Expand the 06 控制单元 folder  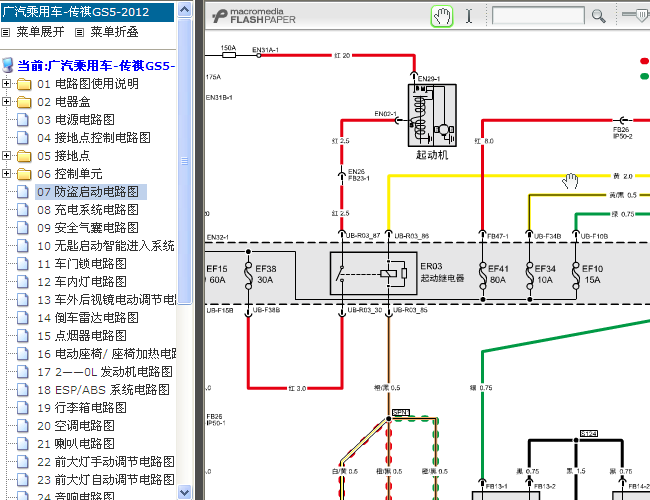pyautogui.click(x=6, y=174)
